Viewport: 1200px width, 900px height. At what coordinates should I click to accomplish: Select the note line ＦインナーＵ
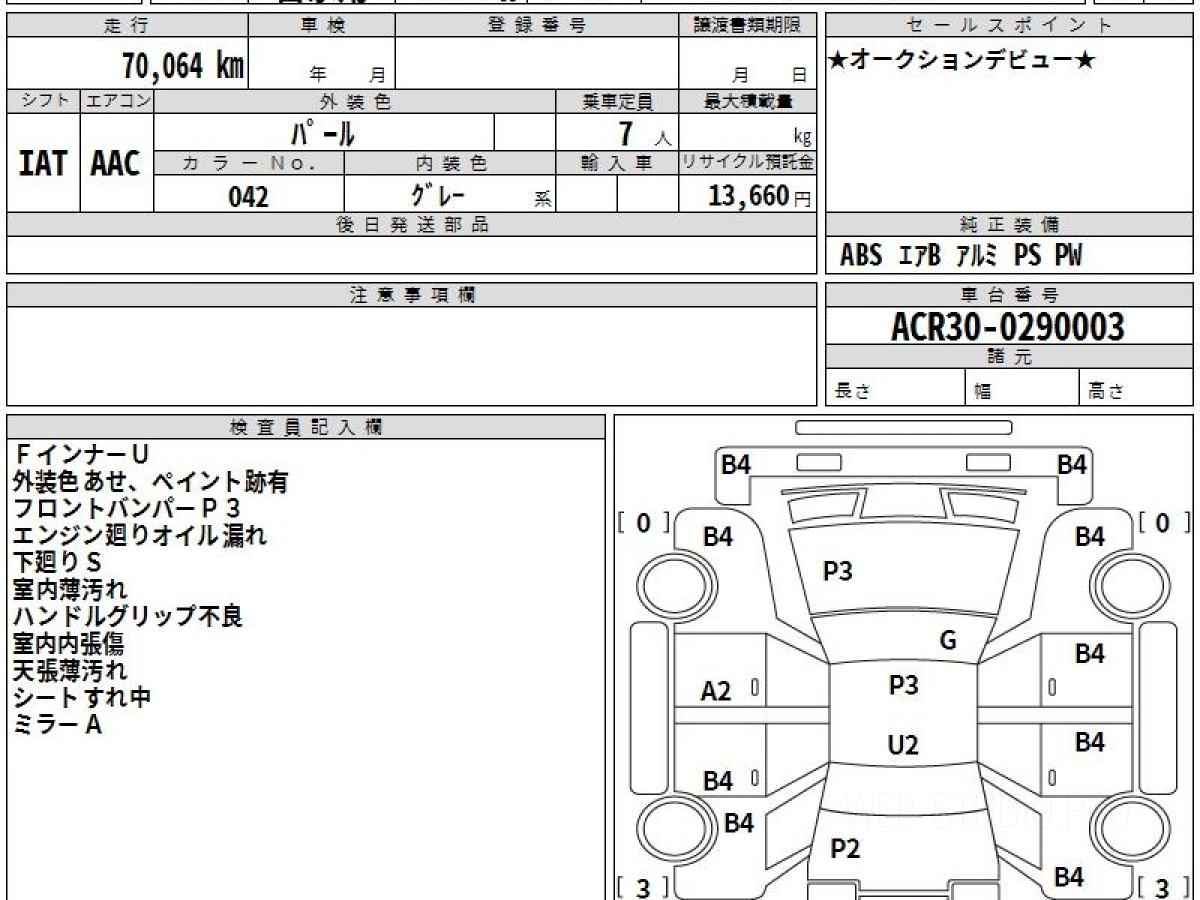(81, 455)
